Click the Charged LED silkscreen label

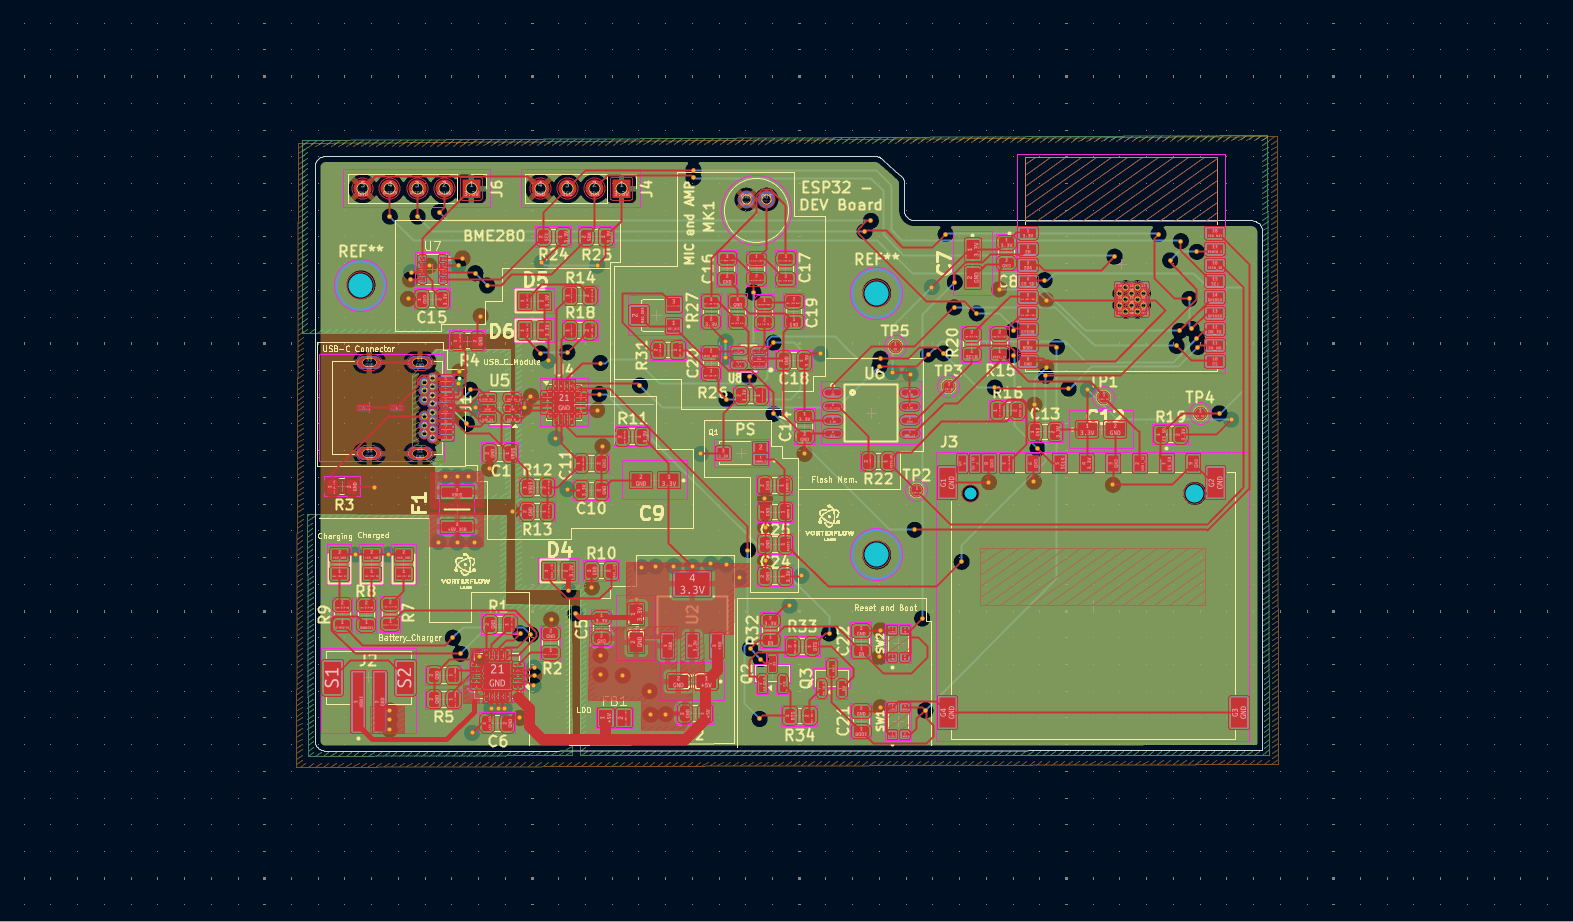[x=373, y=535]
